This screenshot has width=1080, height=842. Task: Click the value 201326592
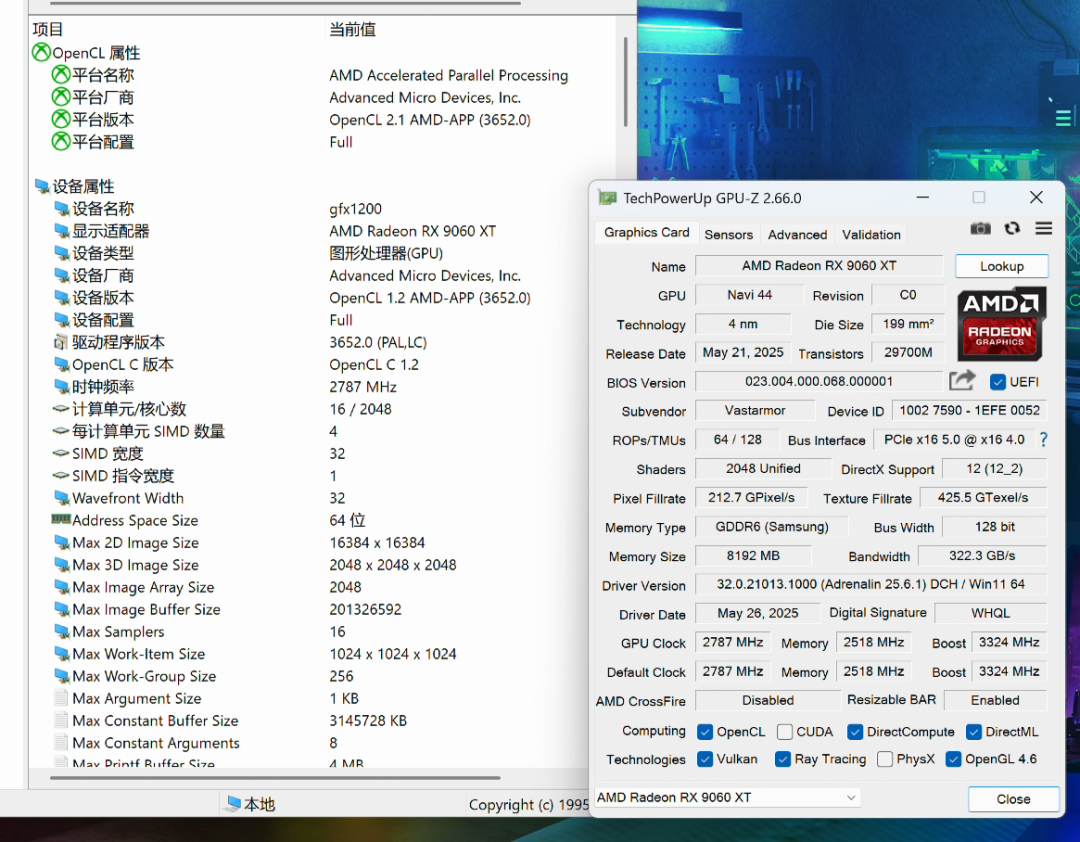(365, 609)
